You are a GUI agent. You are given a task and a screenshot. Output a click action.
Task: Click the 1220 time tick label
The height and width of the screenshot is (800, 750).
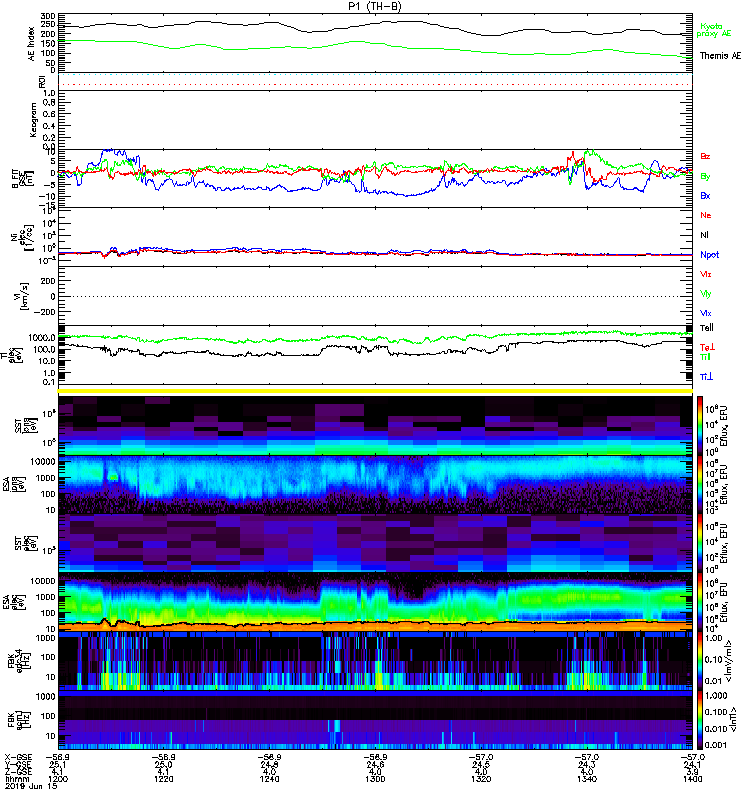163,779
